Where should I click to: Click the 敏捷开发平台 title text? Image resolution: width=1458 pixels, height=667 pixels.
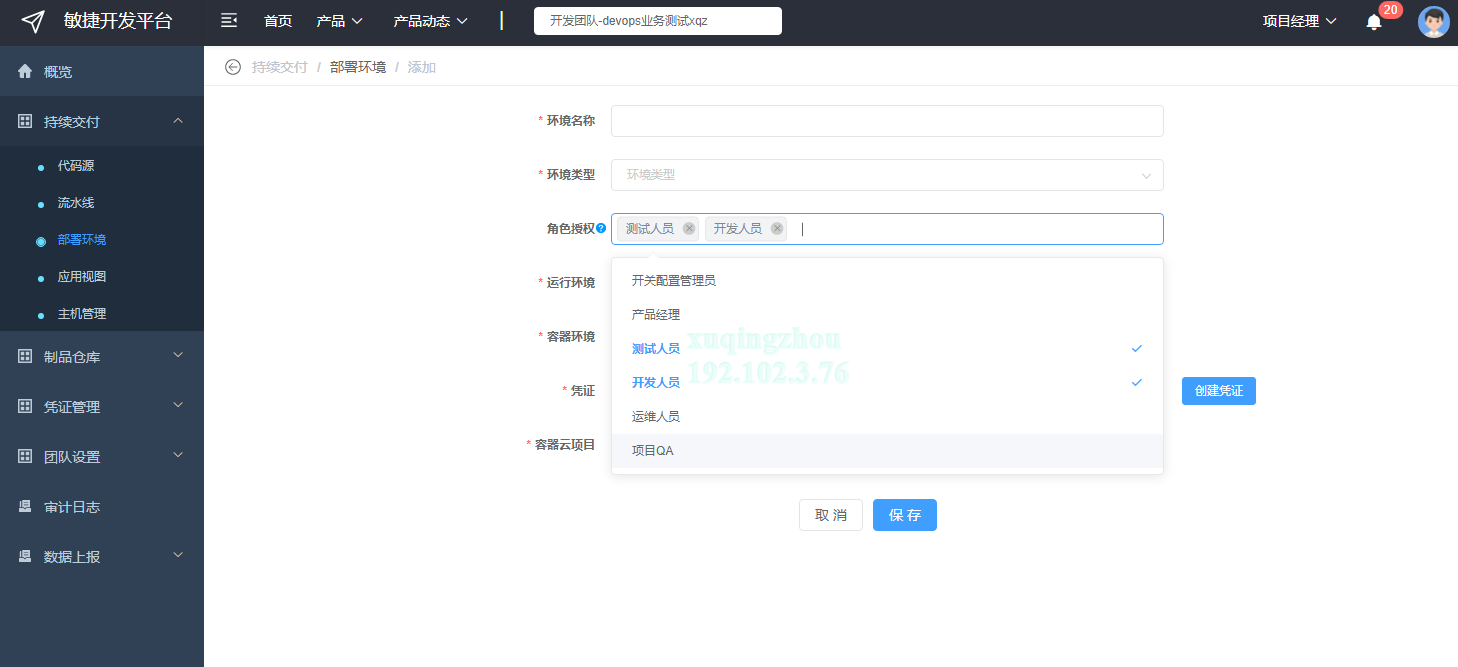118,21
